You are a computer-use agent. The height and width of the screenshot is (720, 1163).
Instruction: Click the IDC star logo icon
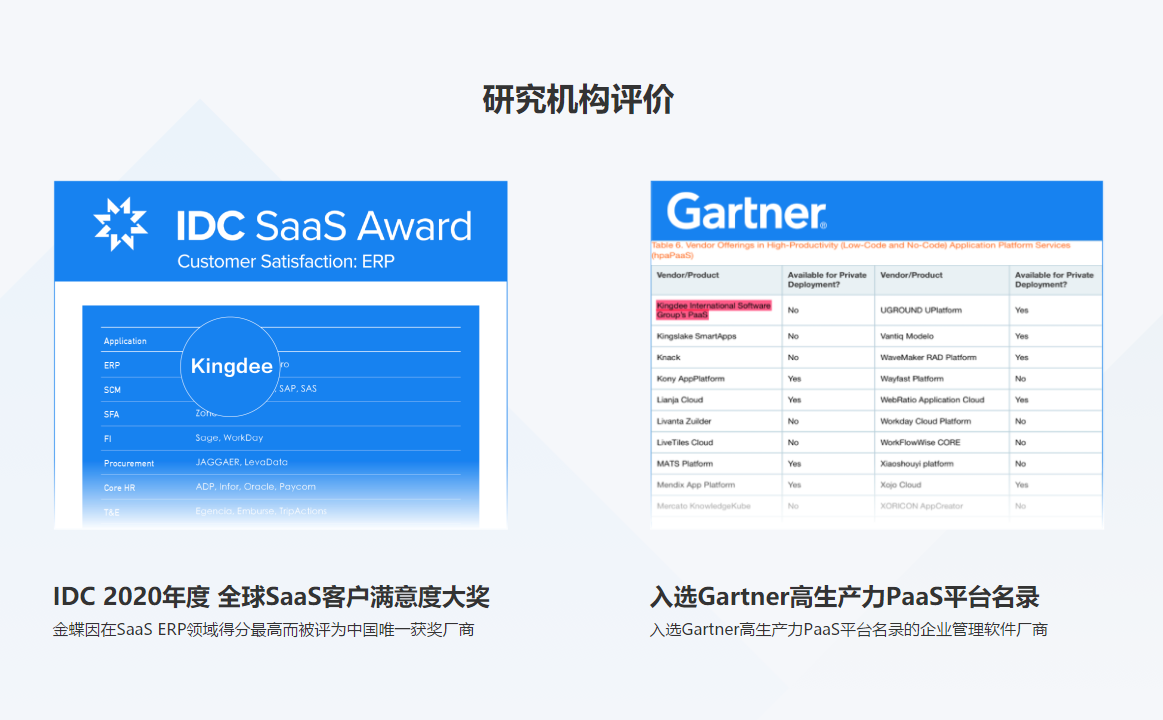[120, 224]
